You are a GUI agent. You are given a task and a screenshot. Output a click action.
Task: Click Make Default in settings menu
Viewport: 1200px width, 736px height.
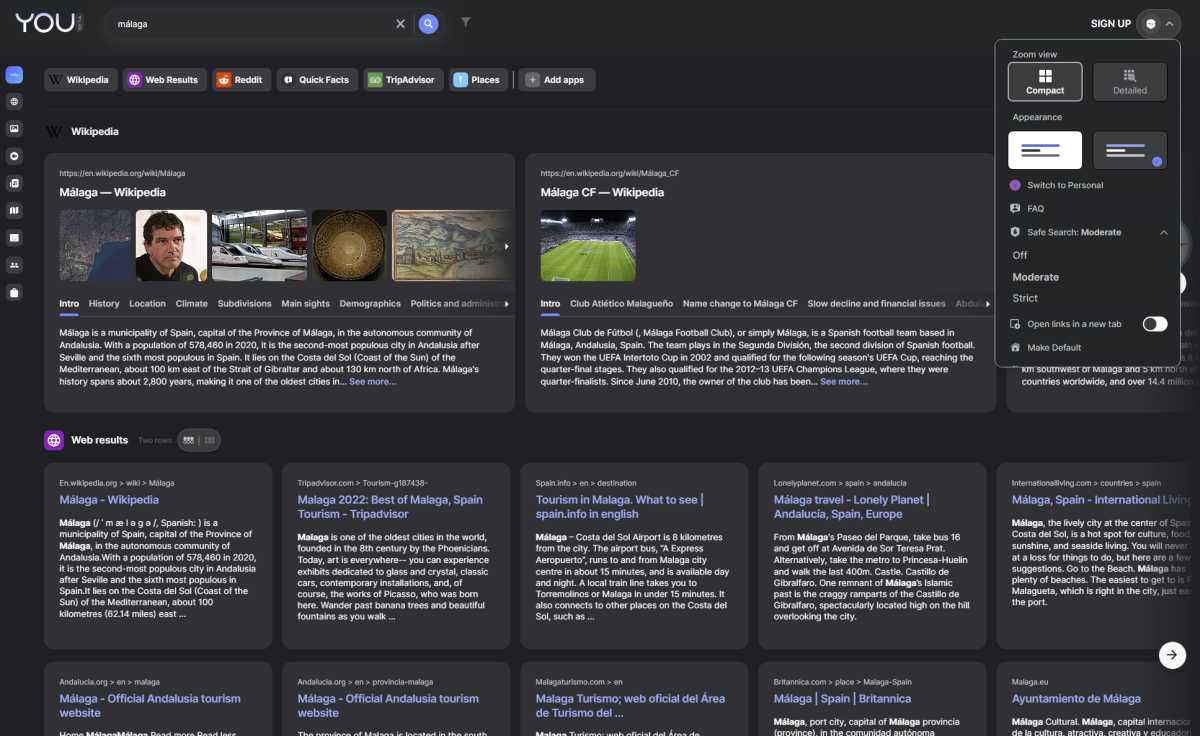pyautogui.click(x=1046, y=348)
